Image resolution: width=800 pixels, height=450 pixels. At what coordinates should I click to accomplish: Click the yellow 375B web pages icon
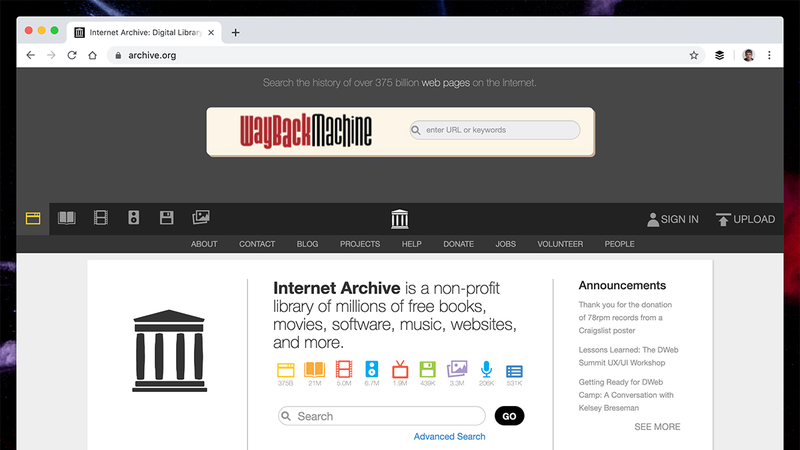tap(286, 370)
